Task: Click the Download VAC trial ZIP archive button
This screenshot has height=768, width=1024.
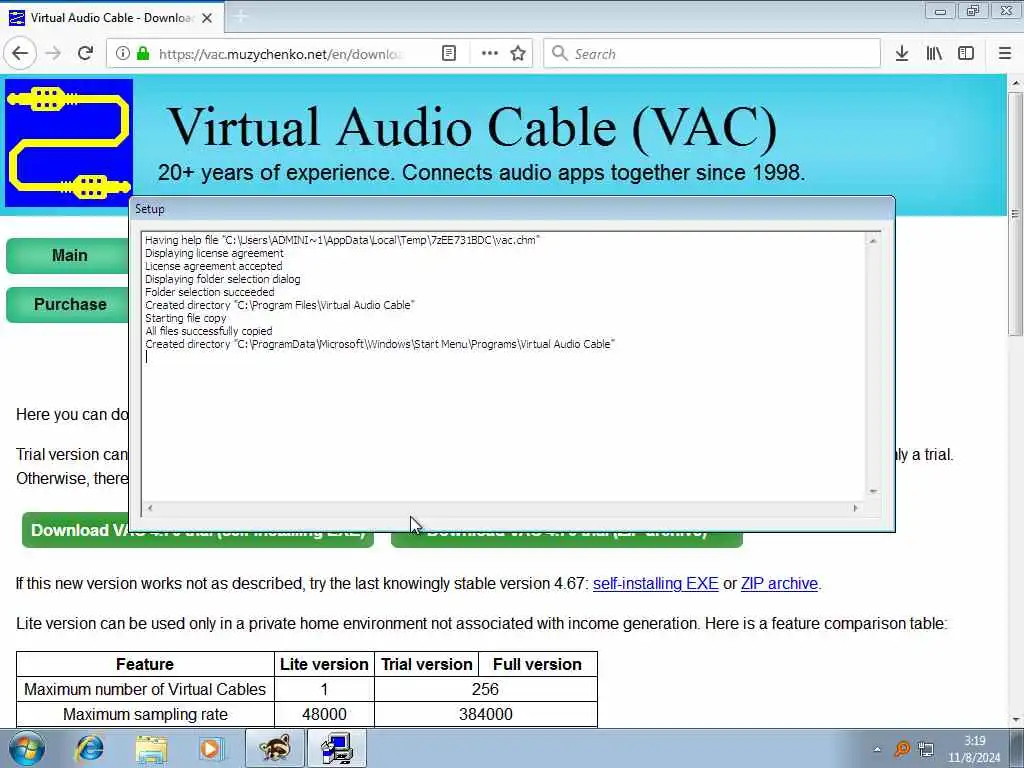Action: click(566, 539)
